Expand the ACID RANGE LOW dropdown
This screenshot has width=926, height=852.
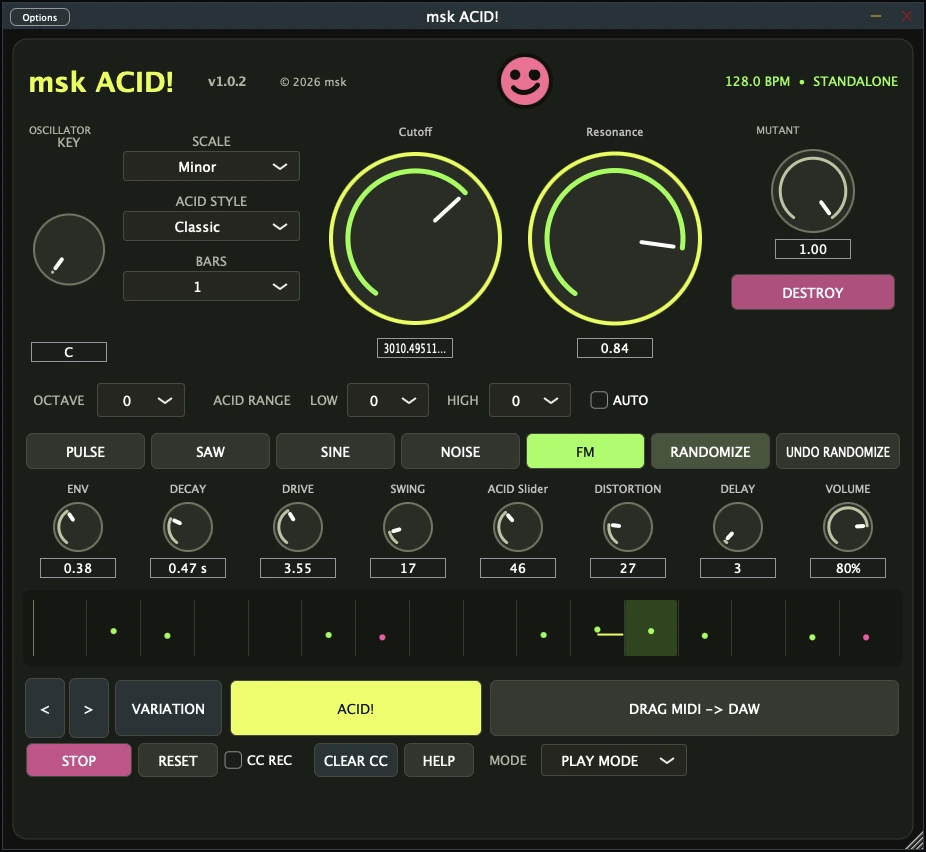click(x=387, y=400)
